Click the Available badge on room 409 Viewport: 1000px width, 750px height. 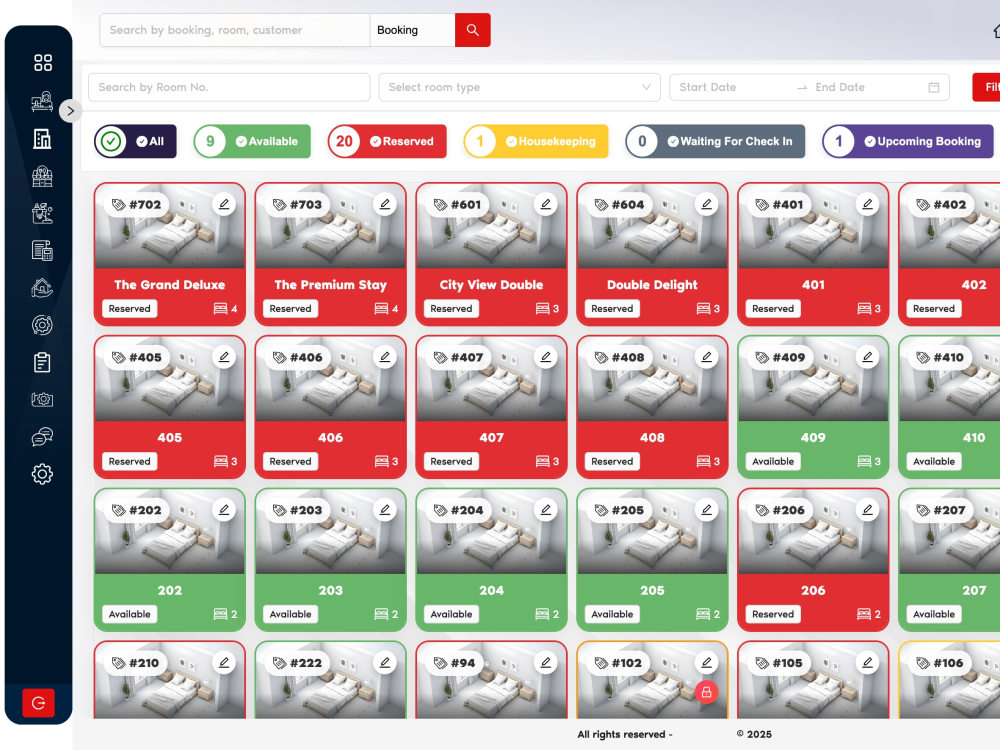(773, 461)
